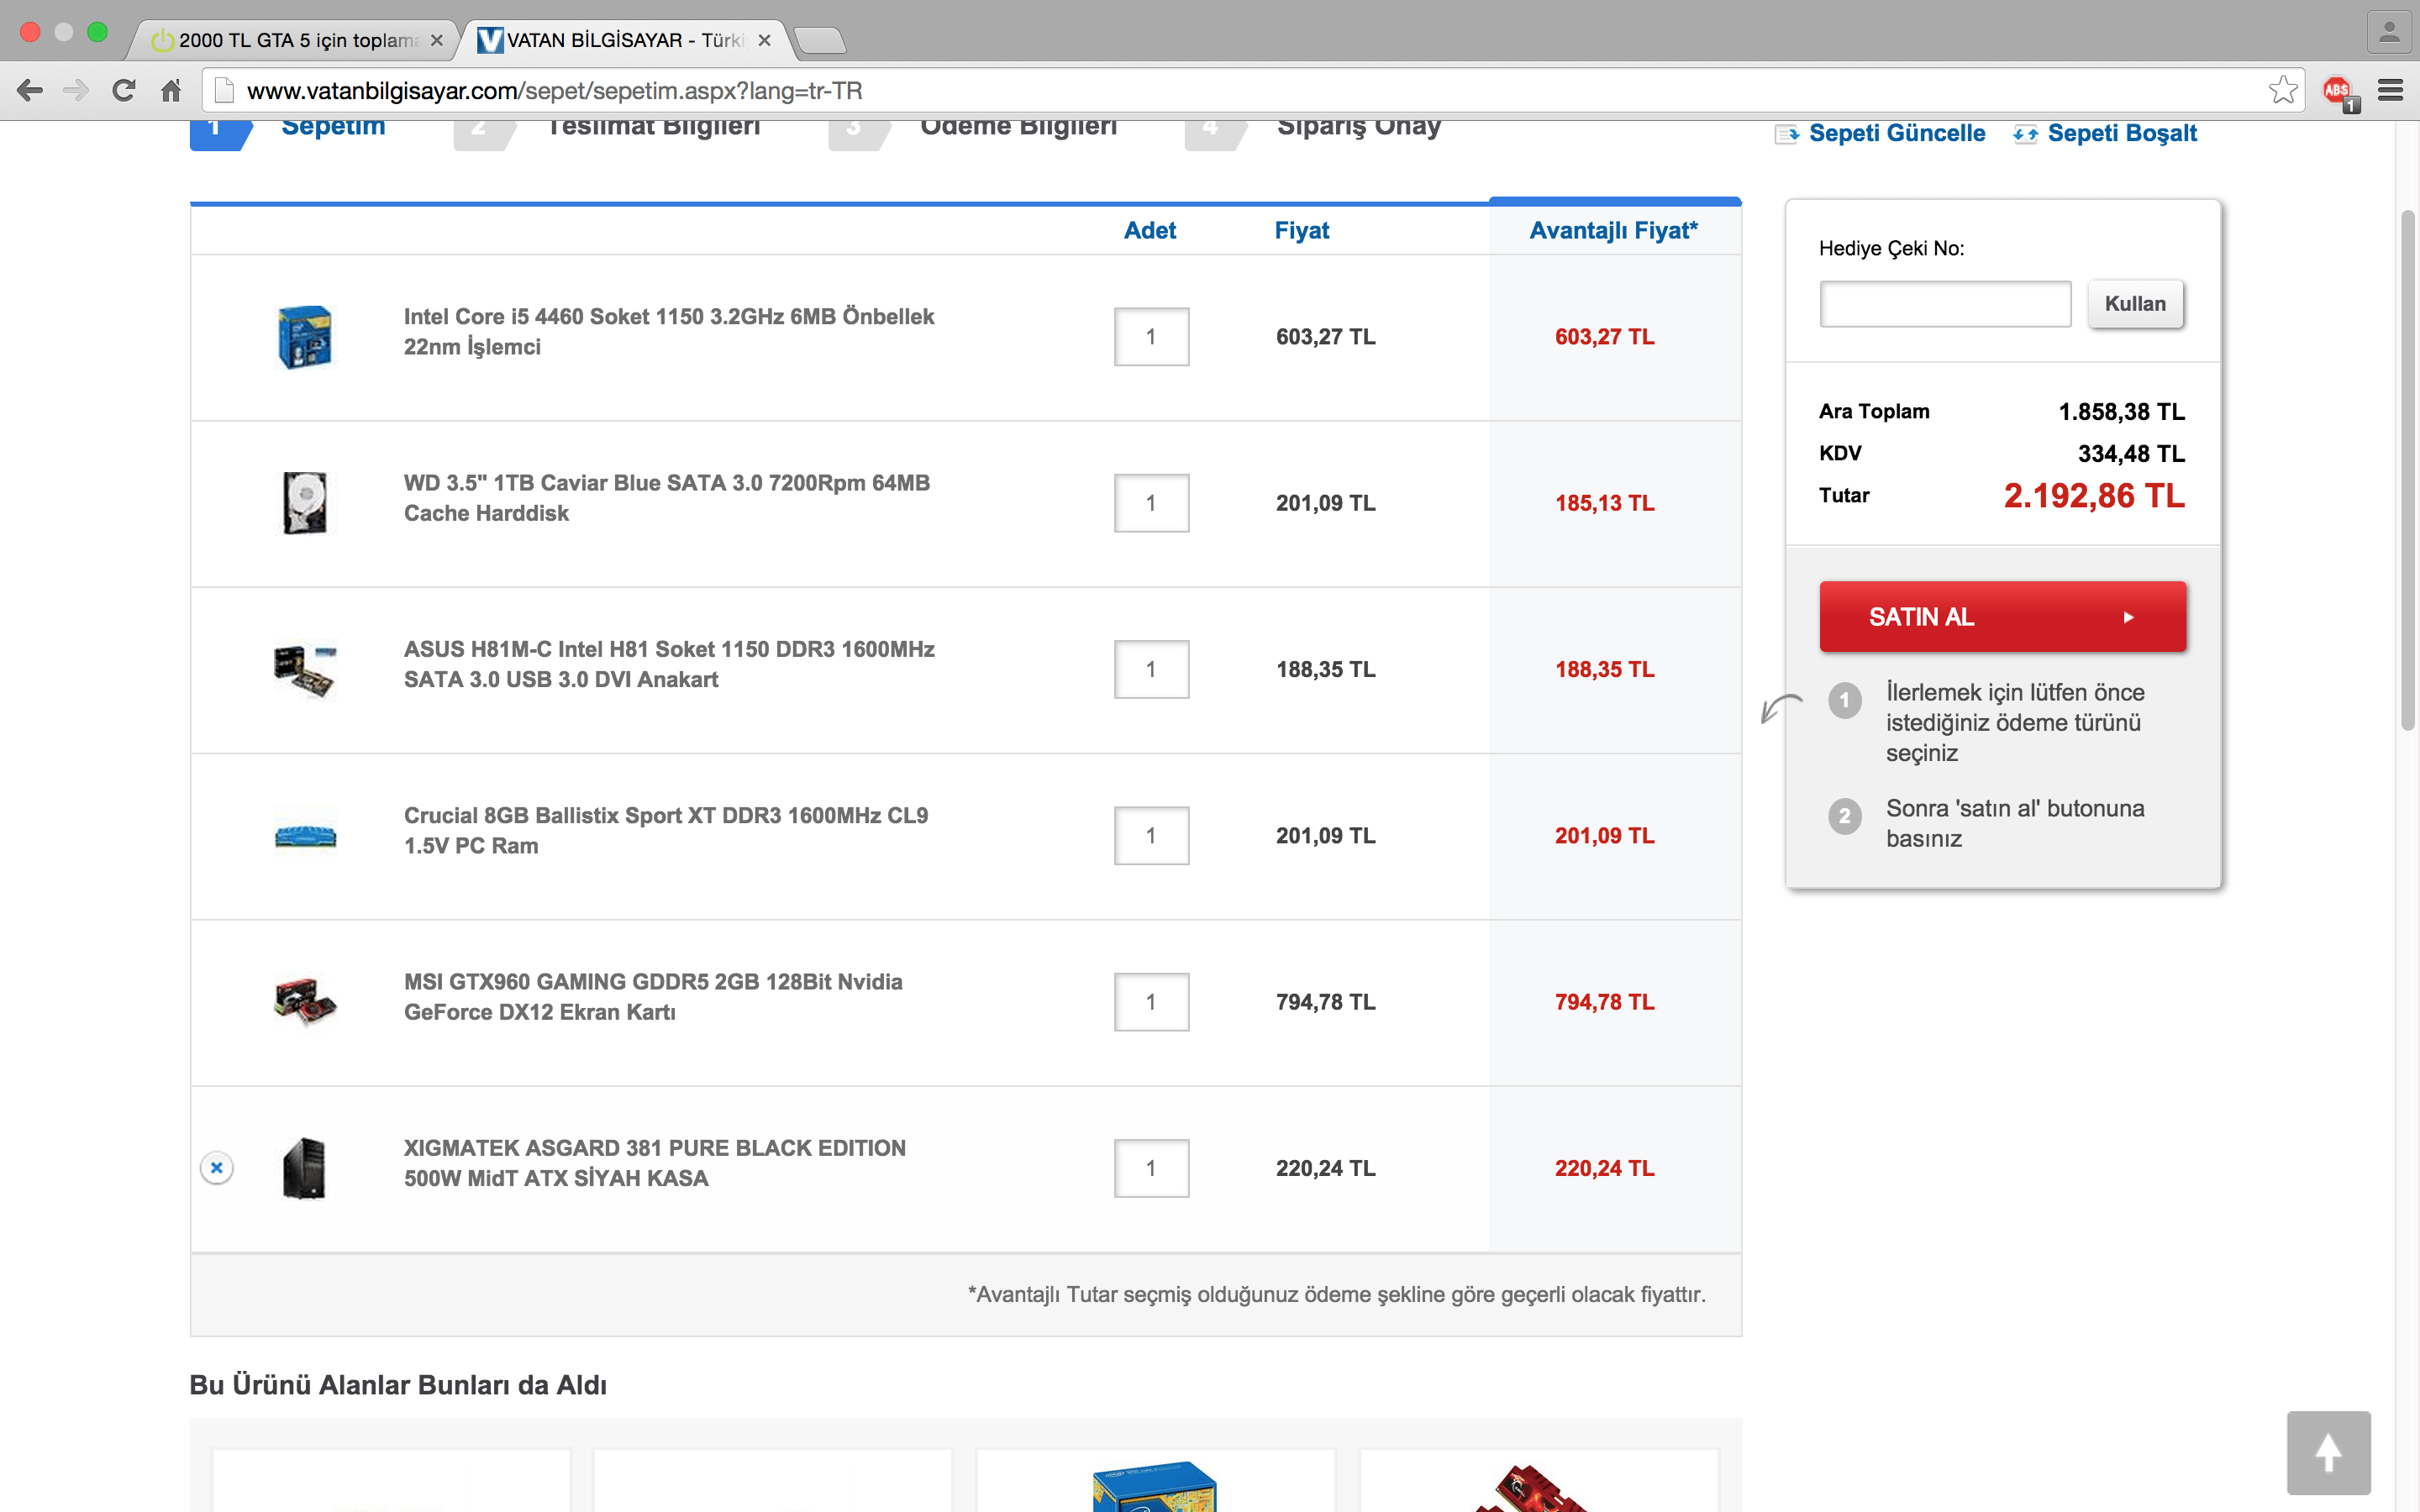2420x1512 pixels.
Task: Close the VATAN BİLGİSAYAR tab
Action: pyautogui.click(x=764, y=41)
